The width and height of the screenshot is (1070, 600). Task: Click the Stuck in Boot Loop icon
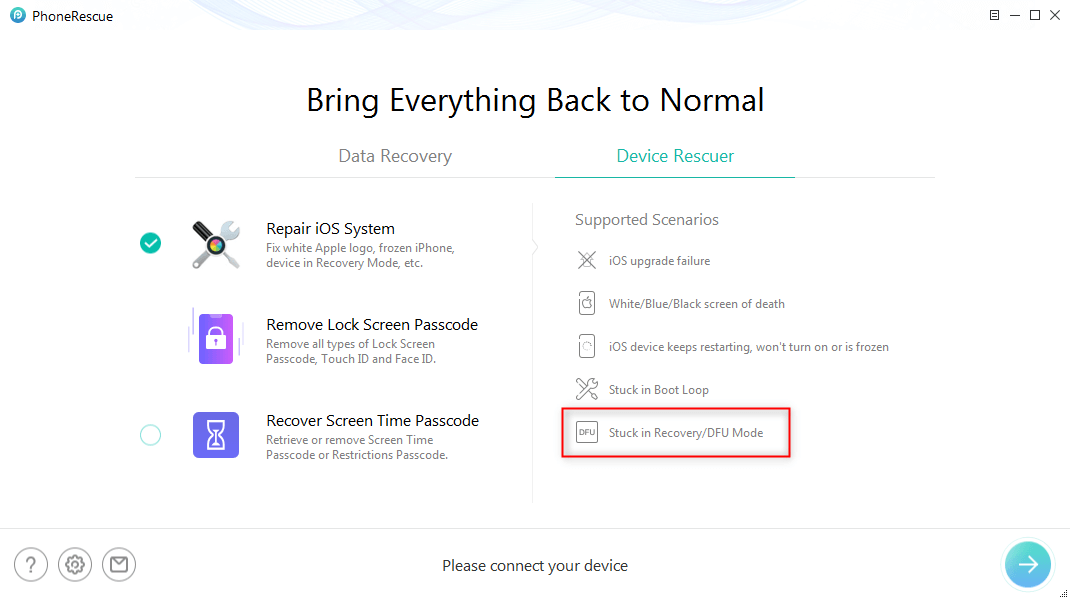click(587, 389)
